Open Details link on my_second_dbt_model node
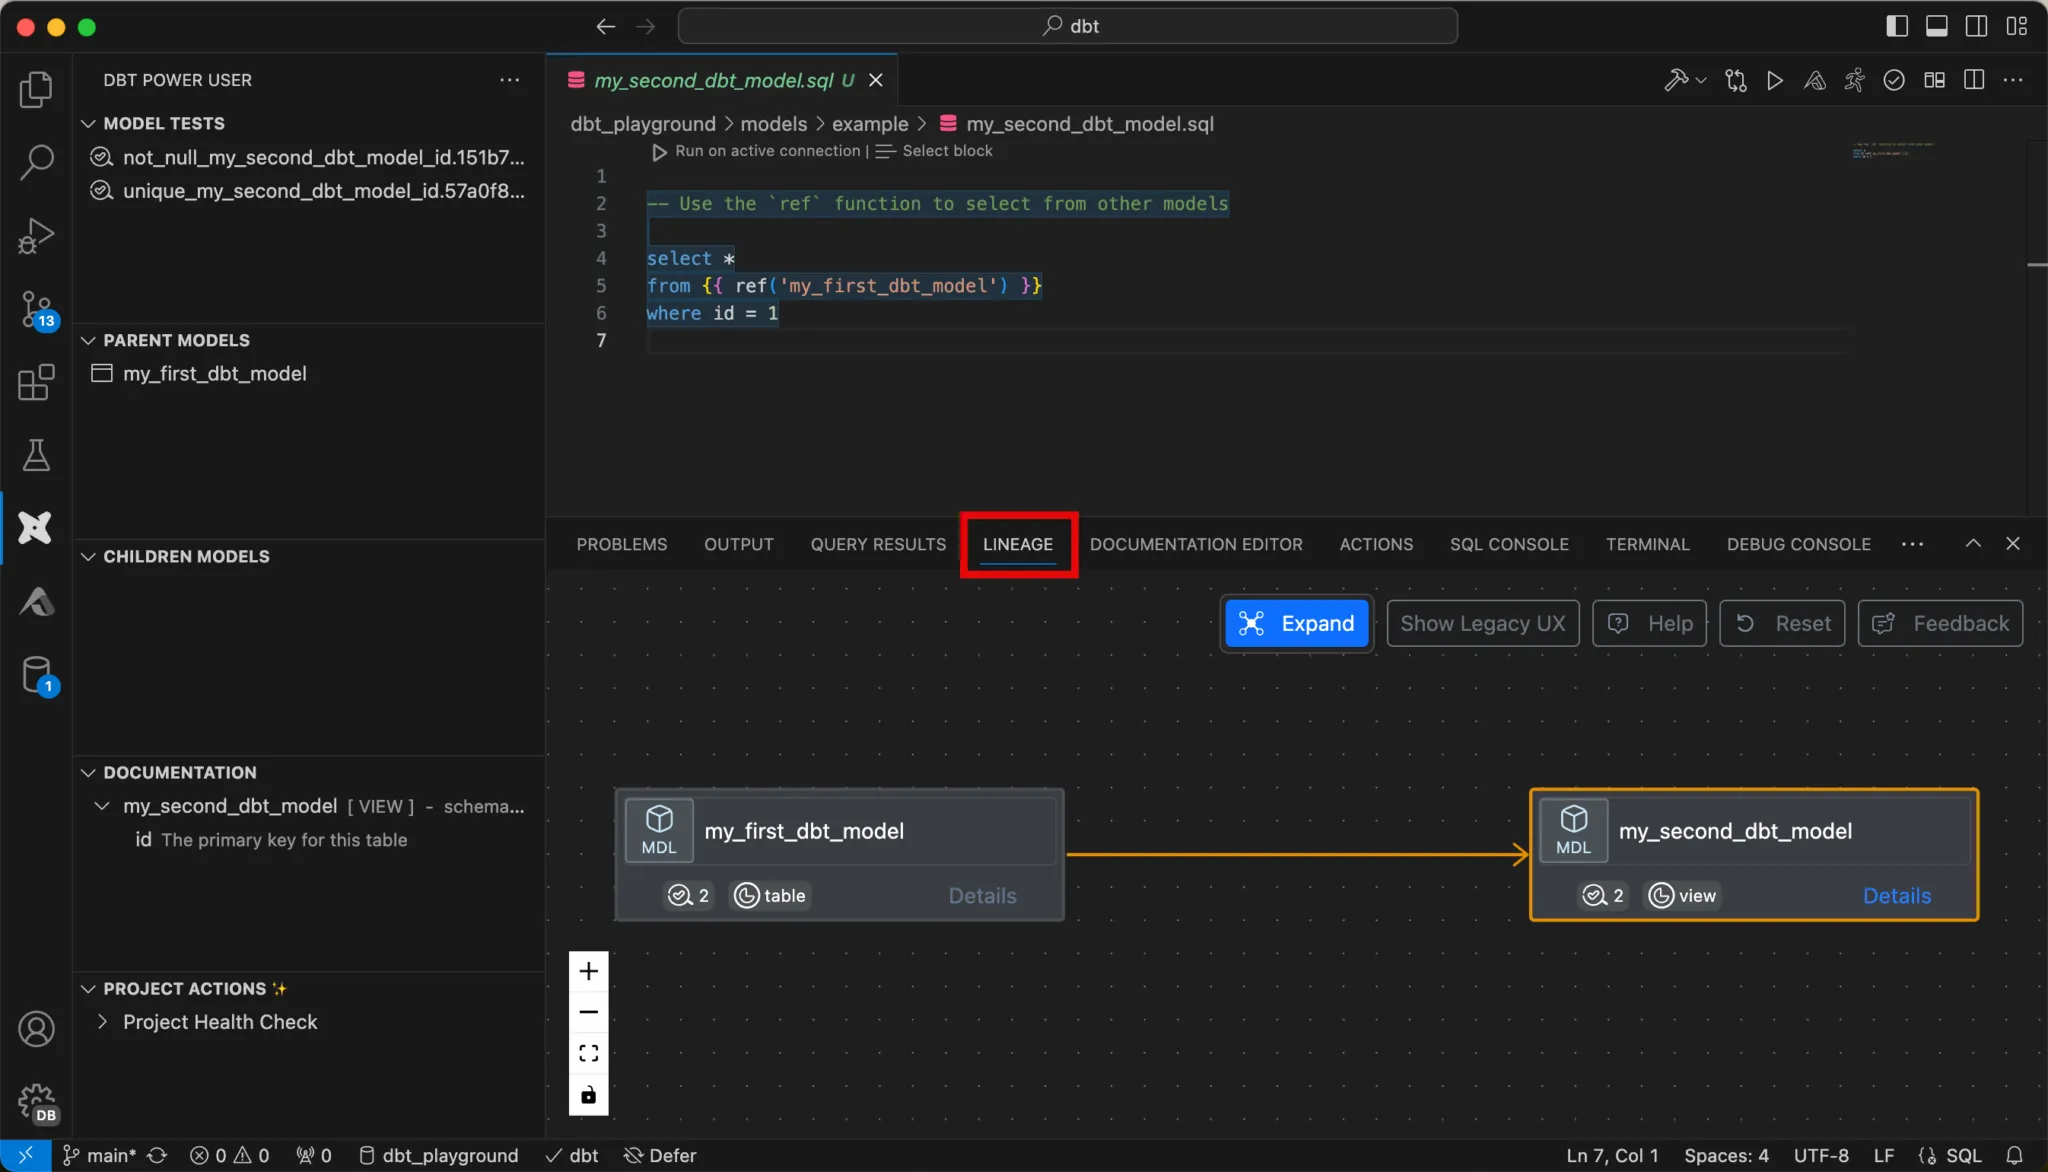 pyautogui.click(x=1896, y=896)
